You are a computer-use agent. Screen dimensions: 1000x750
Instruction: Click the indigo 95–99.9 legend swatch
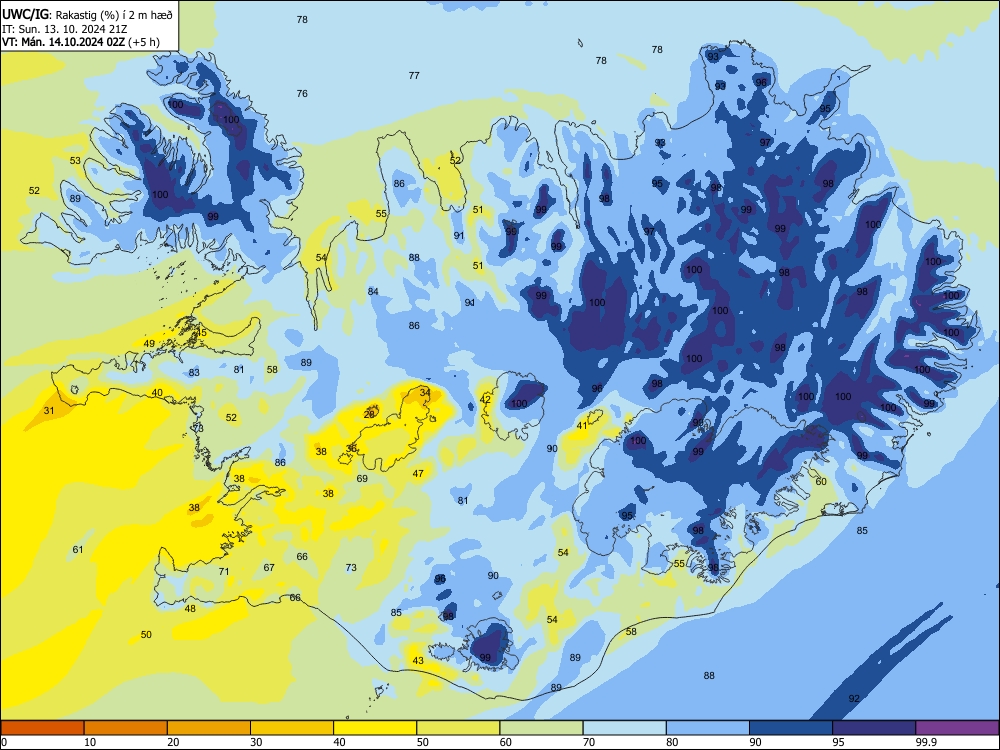pos(874,728)
